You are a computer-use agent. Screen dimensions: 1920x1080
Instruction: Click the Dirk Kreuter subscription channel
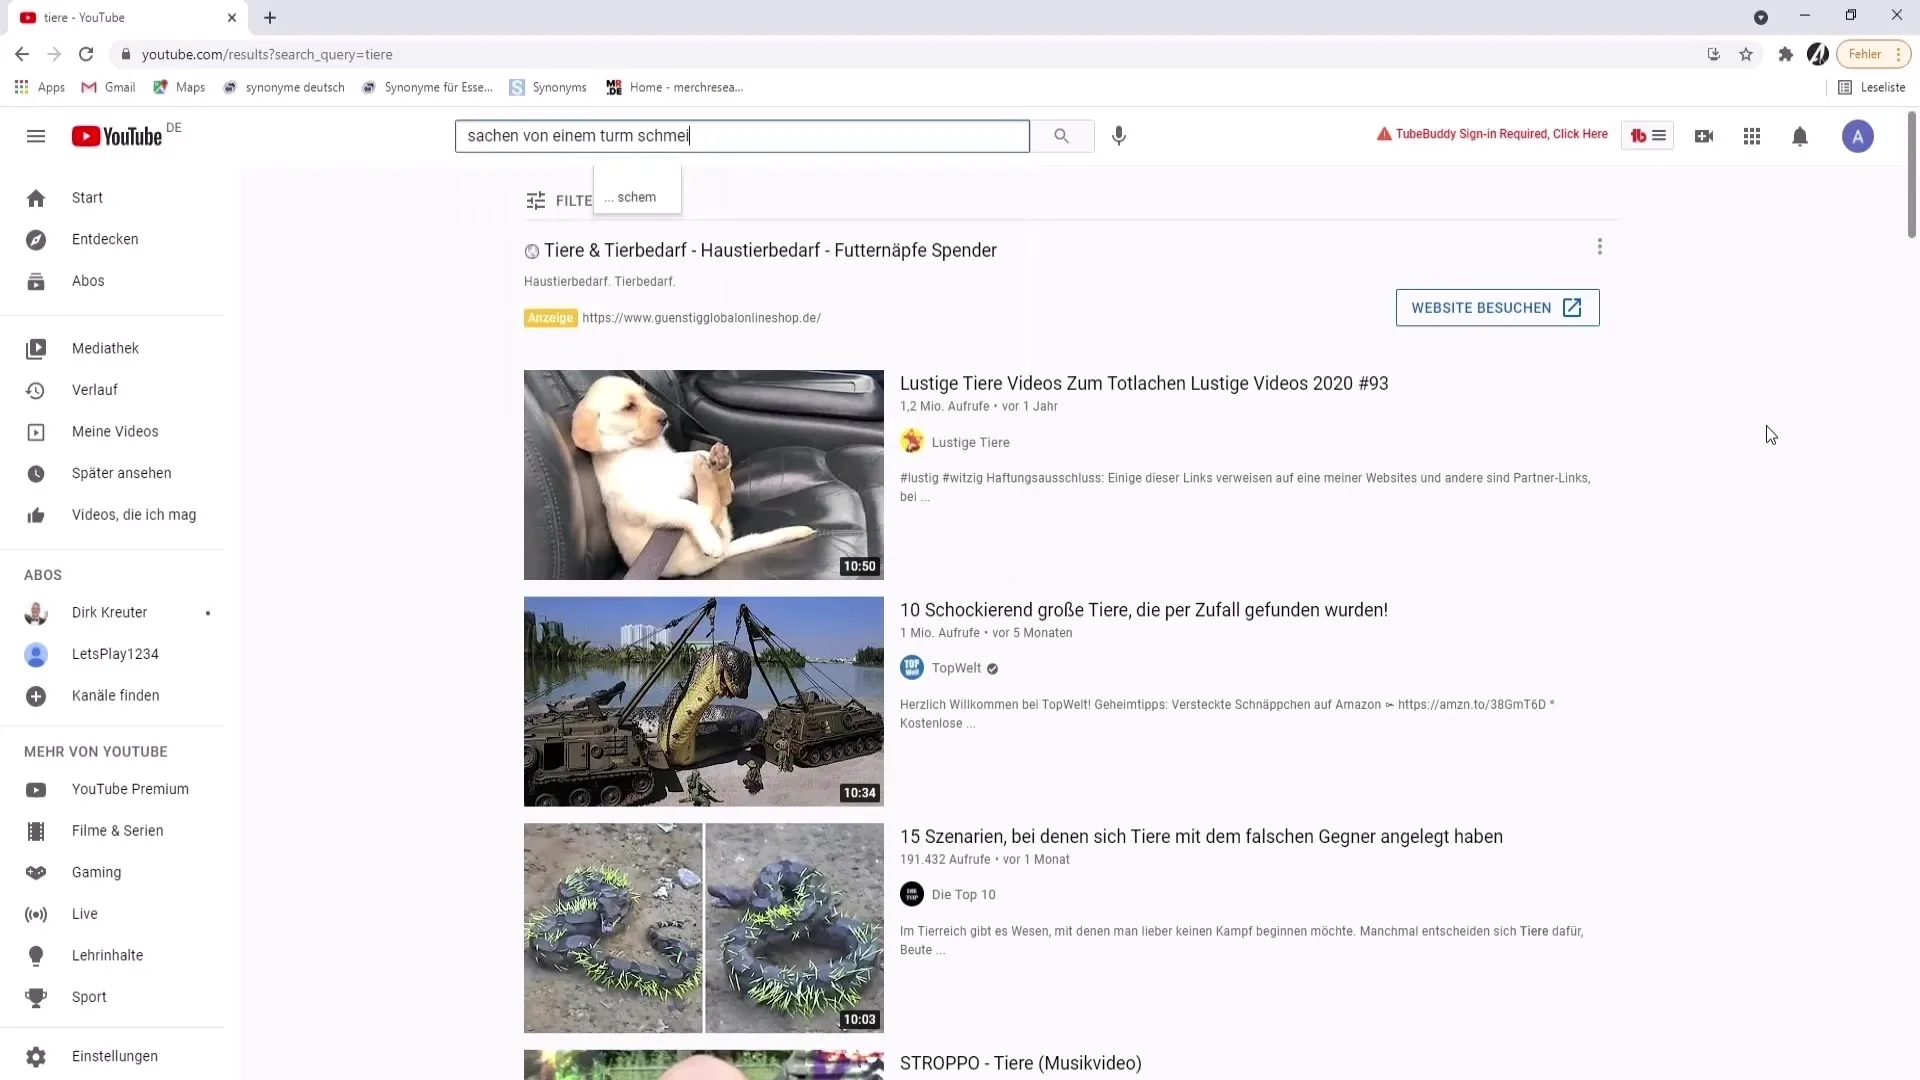coord(109,612)
